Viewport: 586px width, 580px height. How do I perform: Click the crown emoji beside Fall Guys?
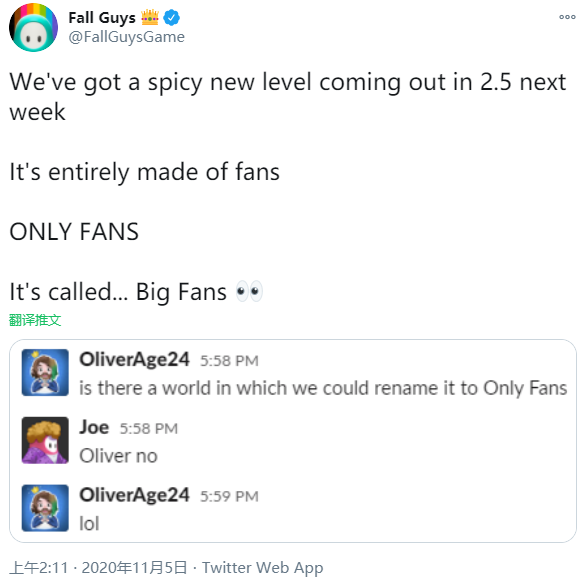(x=150, y=17)
